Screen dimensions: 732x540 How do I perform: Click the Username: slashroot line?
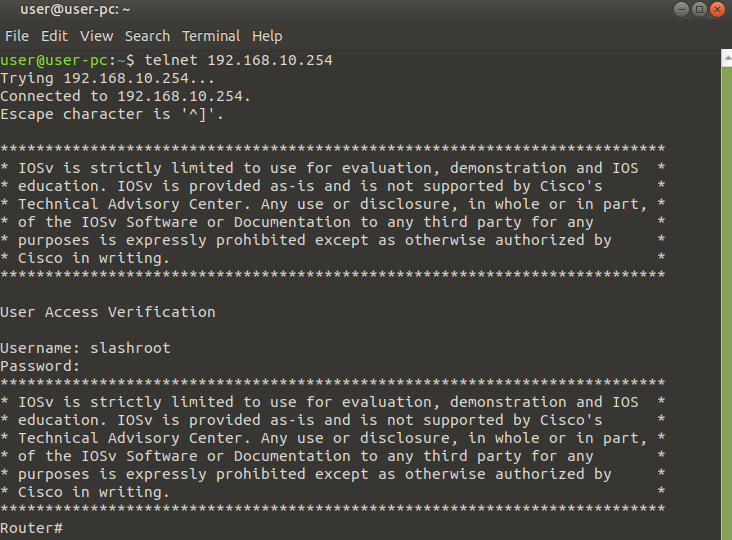coord(85,348)
